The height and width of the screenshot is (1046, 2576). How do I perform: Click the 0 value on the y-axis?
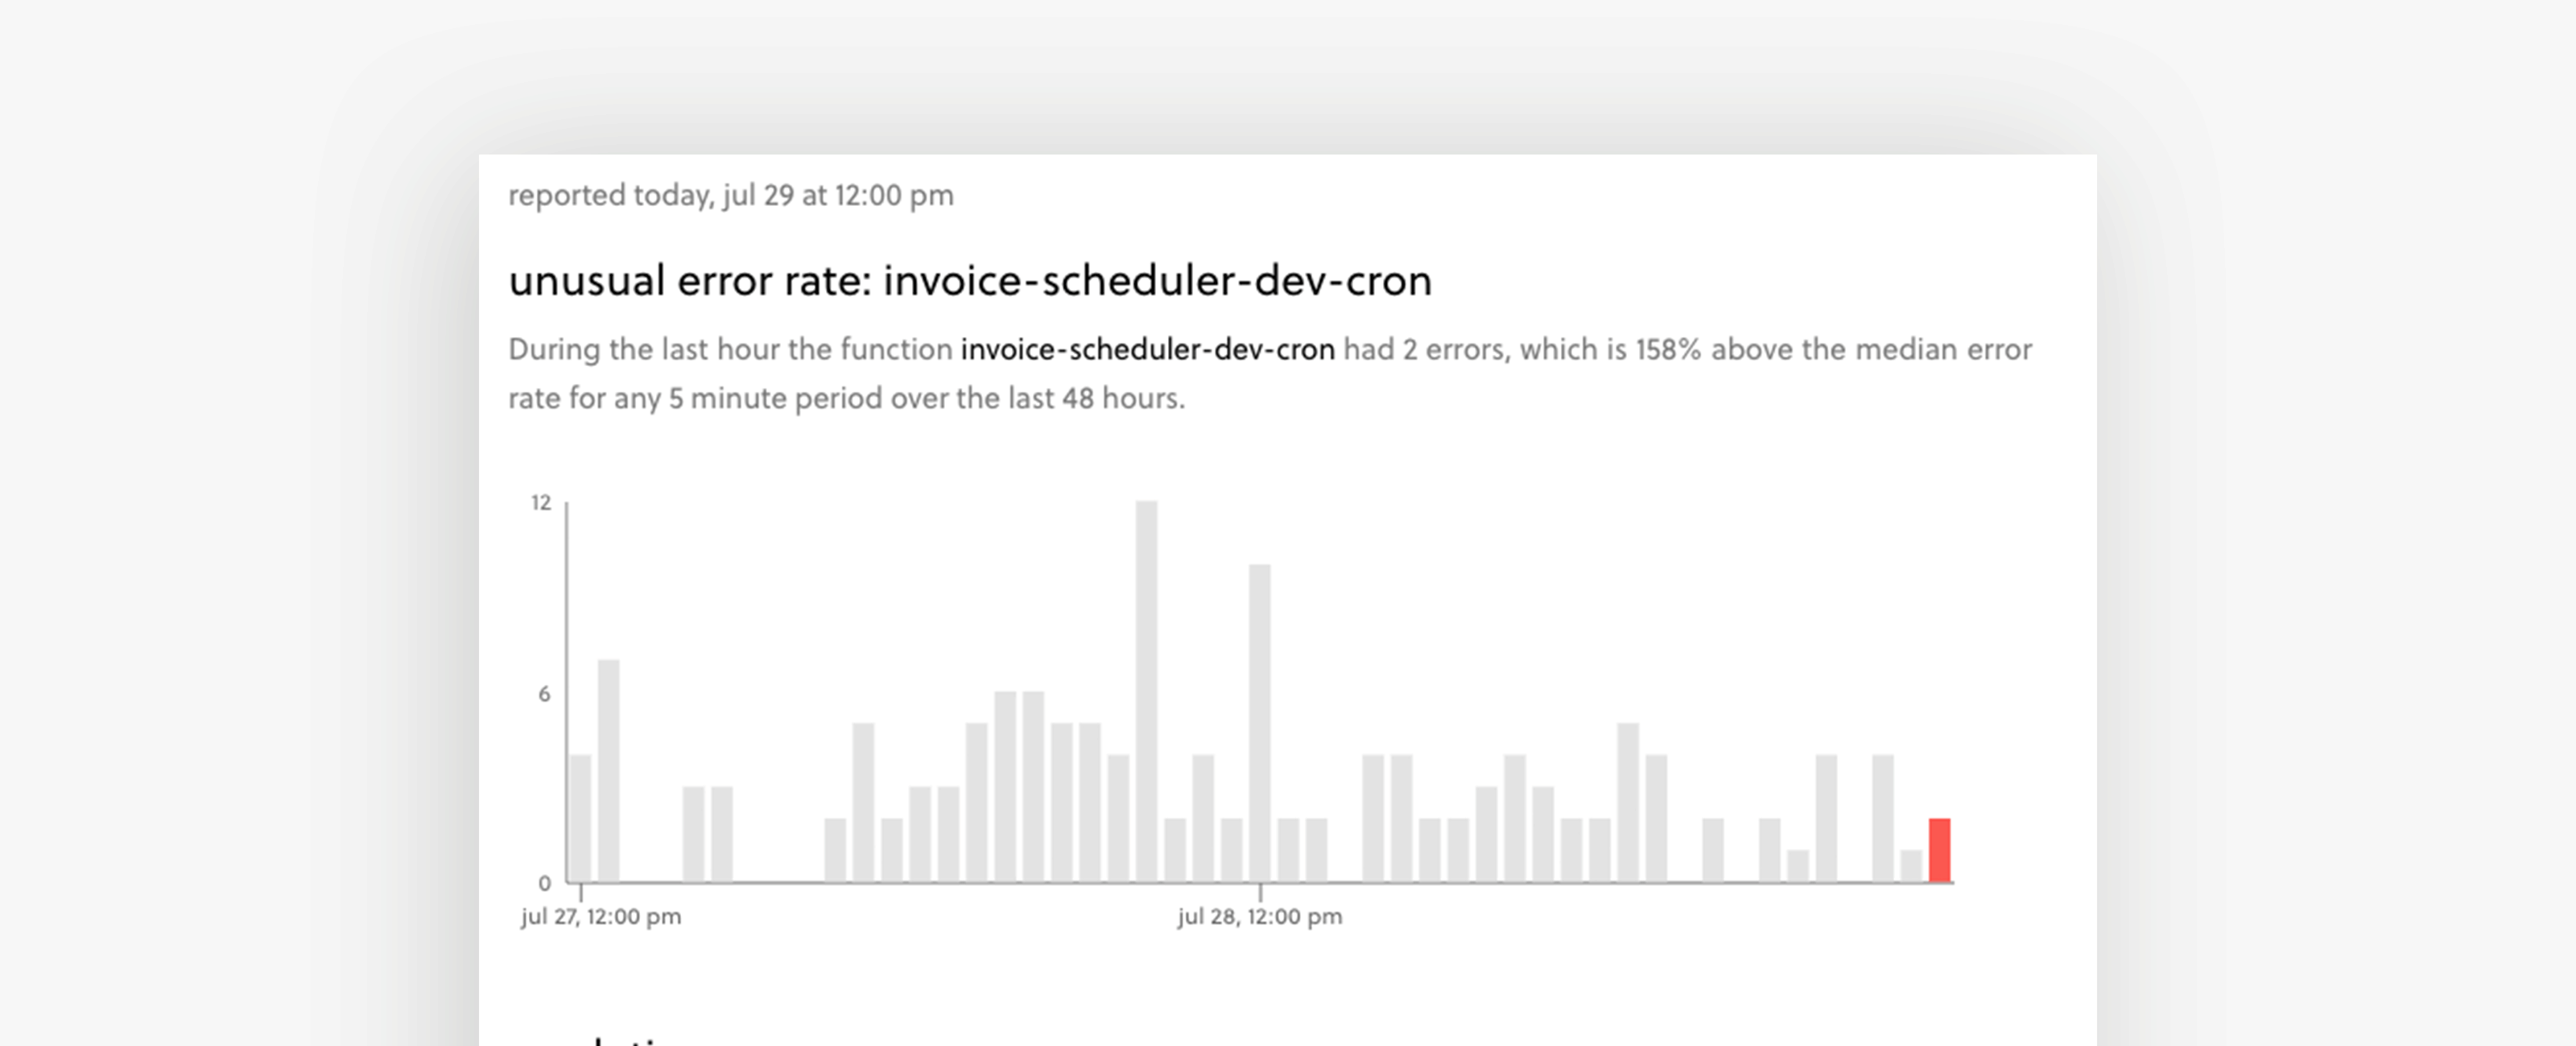545,884
